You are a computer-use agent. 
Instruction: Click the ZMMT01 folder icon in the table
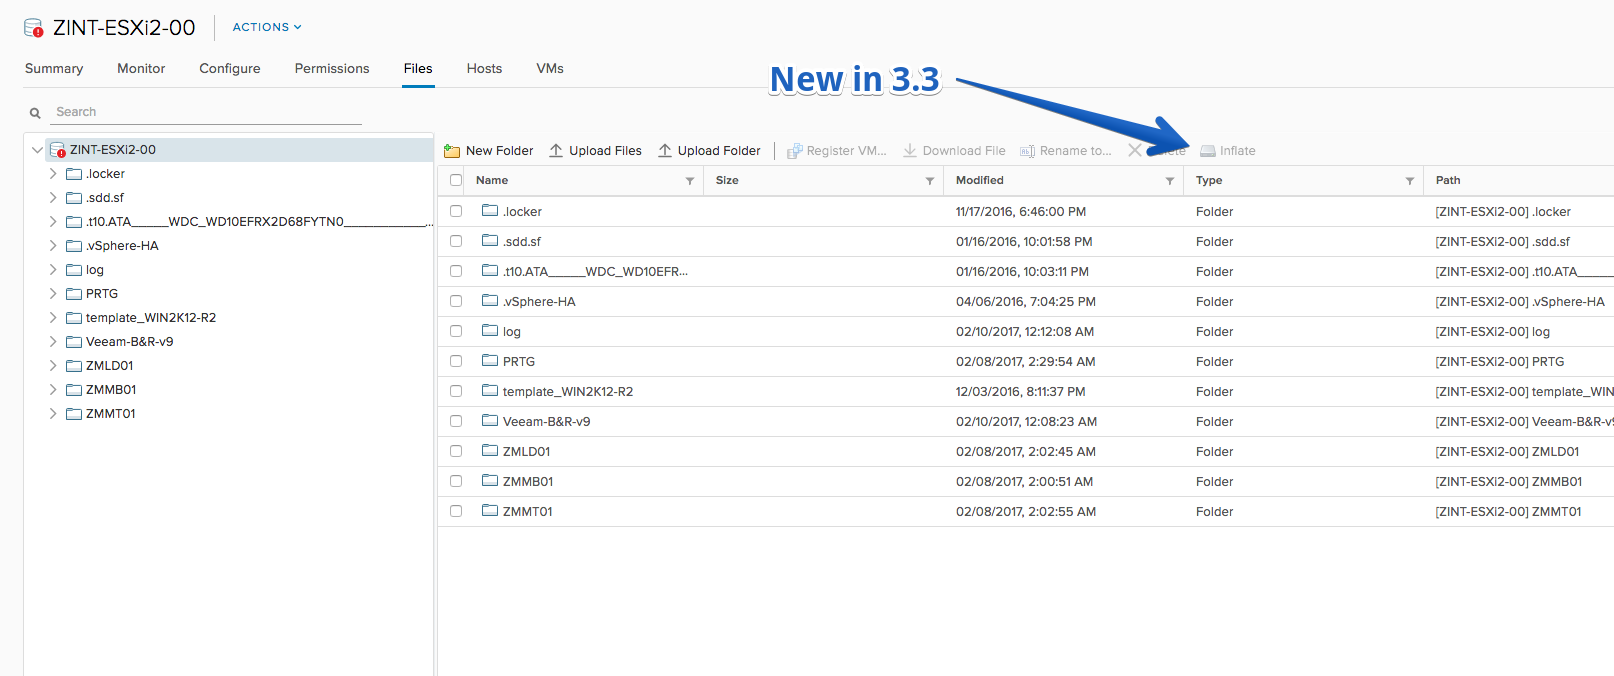(x=490, y=511)
